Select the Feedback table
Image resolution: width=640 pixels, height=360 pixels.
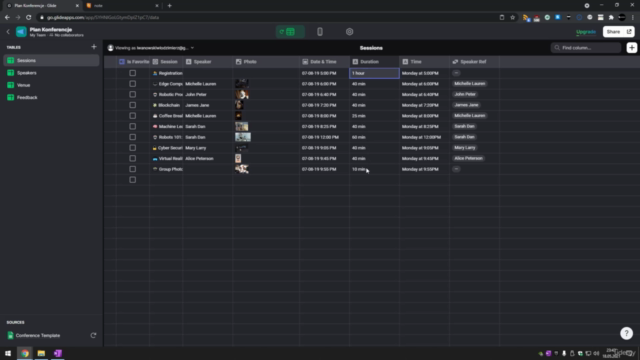click(51, 97)
